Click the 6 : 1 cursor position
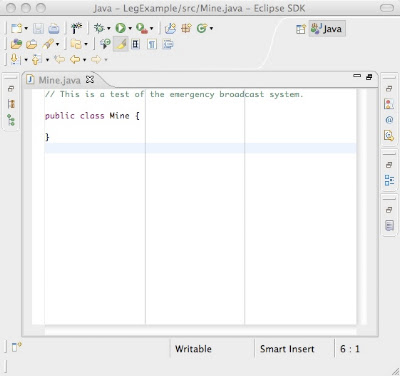The image size is (400, 376). click(x=350, y=349)
